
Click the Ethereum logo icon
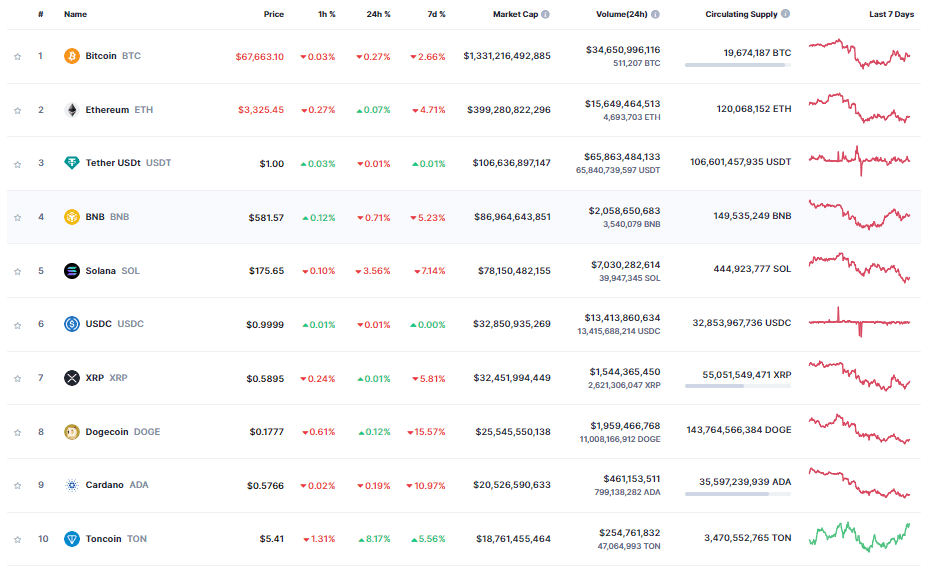(x=72, y=110)
